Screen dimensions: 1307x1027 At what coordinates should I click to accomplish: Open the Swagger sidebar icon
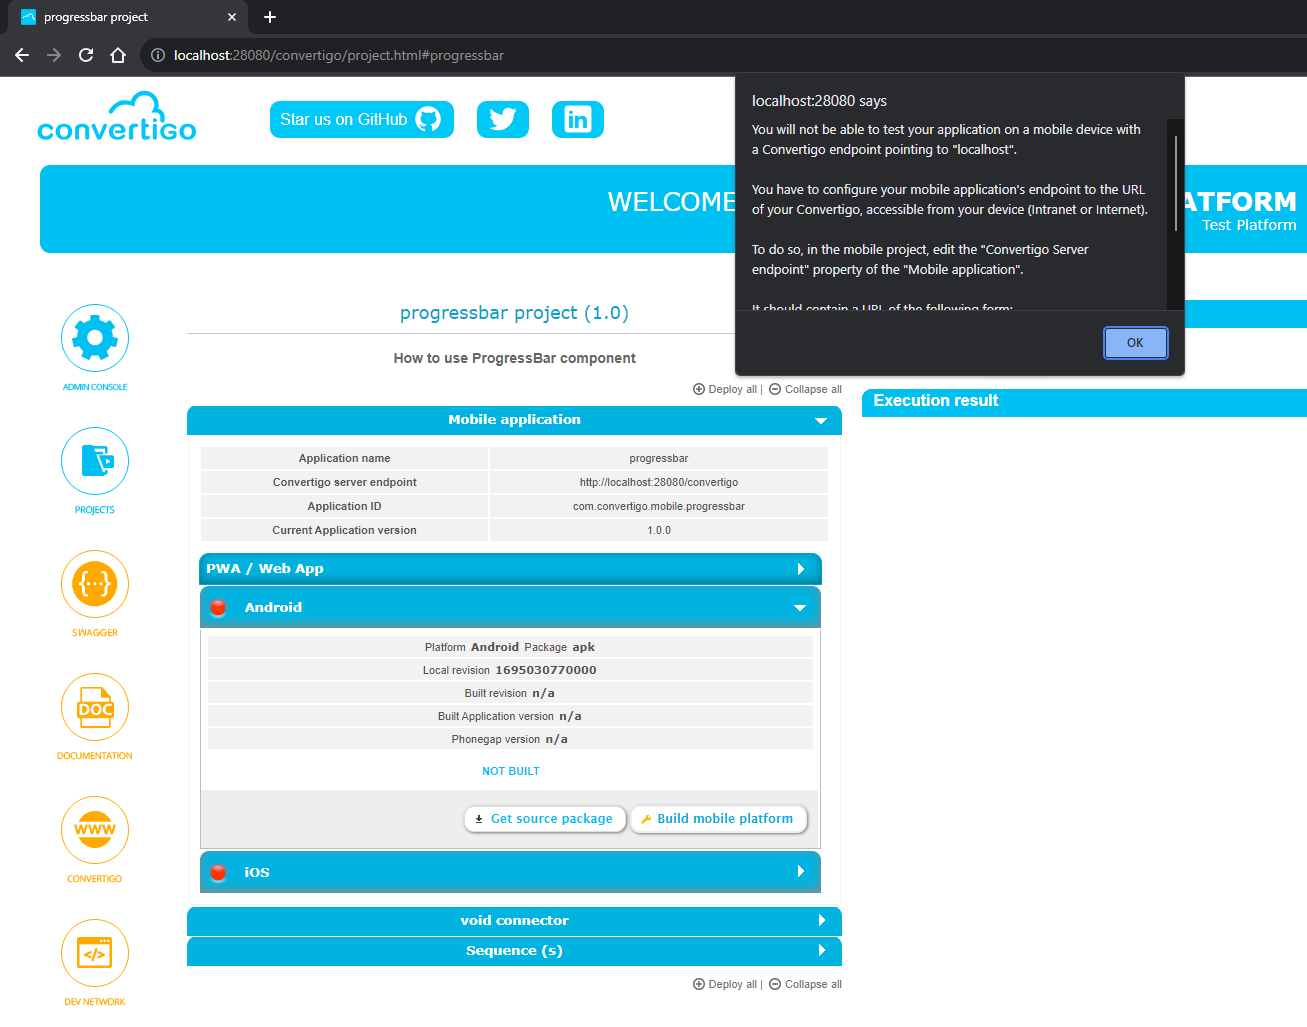pos(95,584)
